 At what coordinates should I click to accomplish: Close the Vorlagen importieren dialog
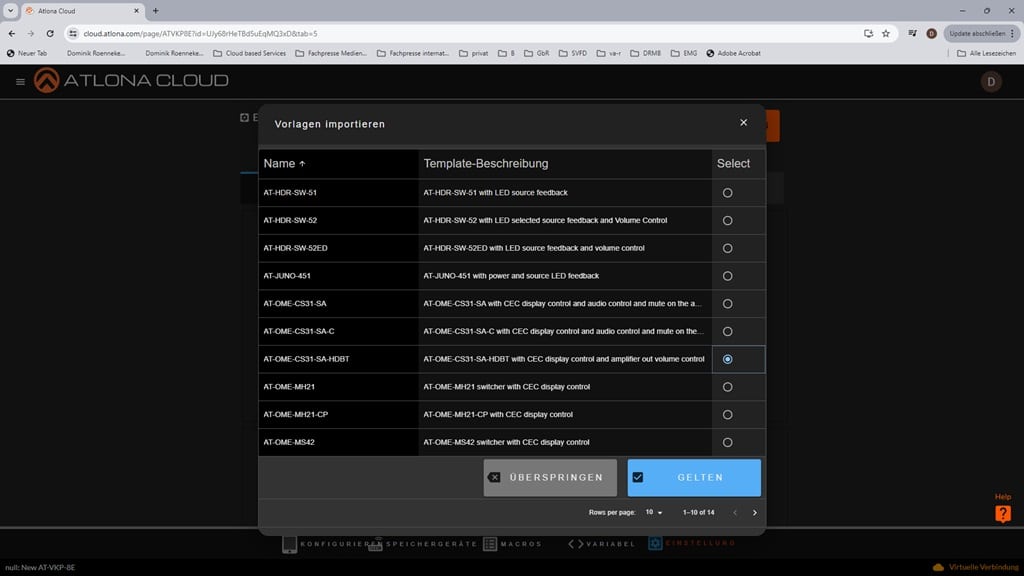pyautogui.click(x=743, y=123)
